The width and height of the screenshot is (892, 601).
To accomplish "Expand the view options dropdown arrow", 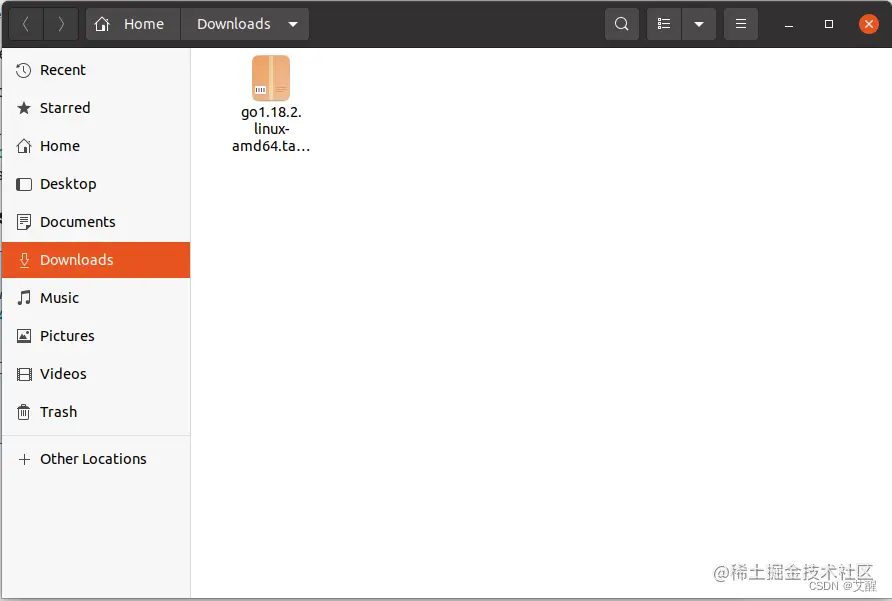I will pyautogui.click(x=699, y=24).
